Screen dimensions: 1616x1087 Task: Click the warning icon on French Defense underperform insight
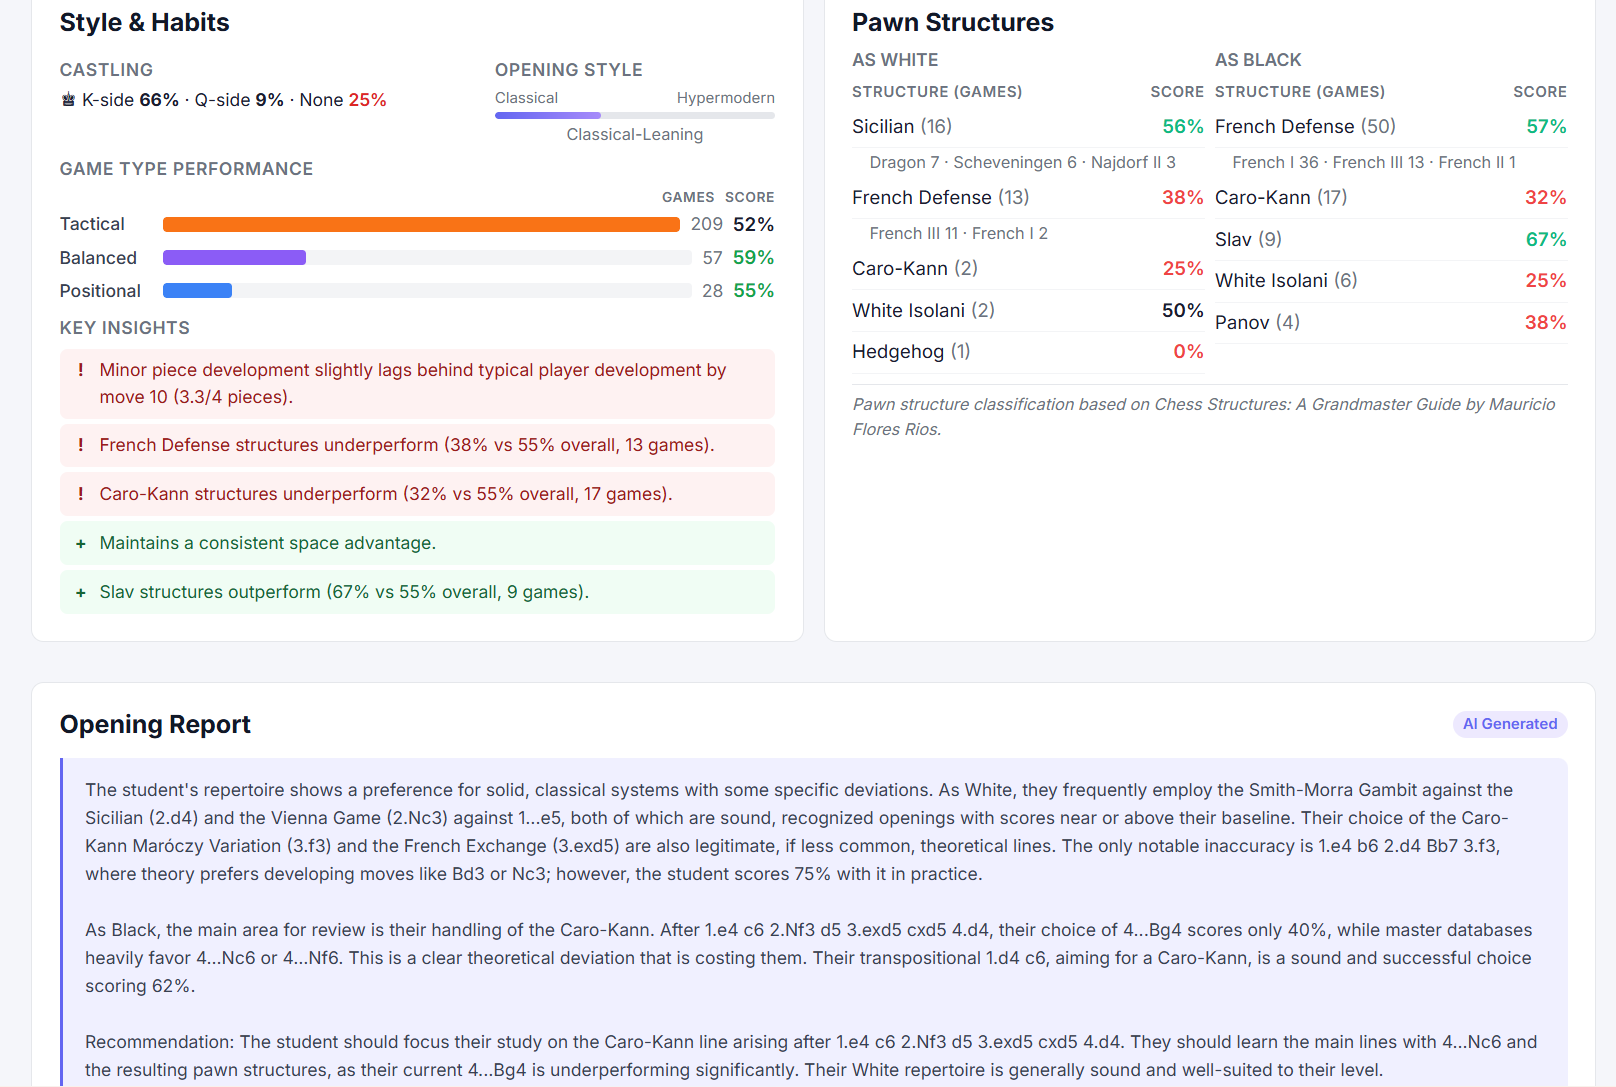pos(81,445)
